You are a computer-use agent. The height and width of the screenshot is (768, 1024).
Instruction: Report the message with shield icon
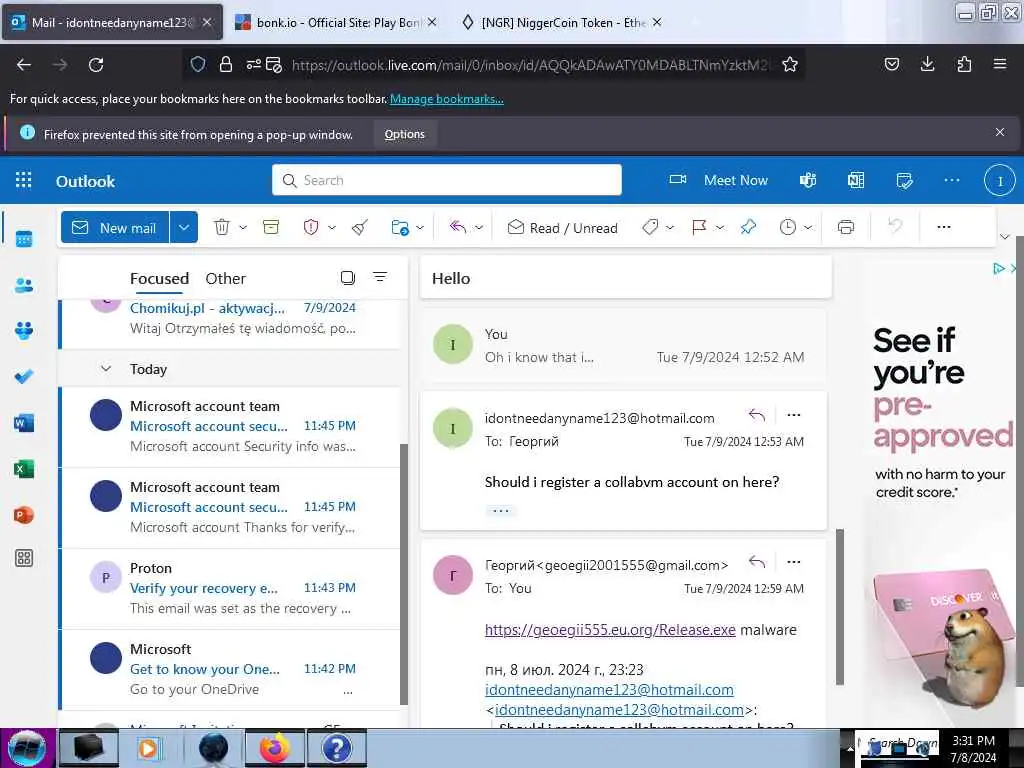[311, 227]
